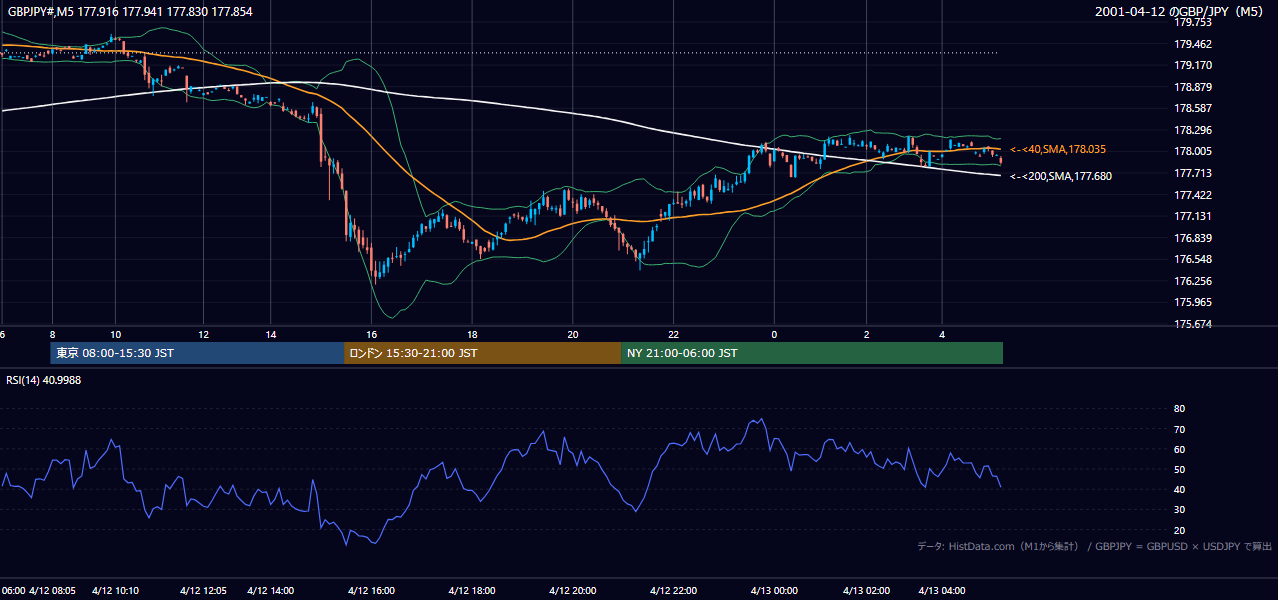
Task: Click the RSI scale value 70
Action: click(x=1179, y=429)
